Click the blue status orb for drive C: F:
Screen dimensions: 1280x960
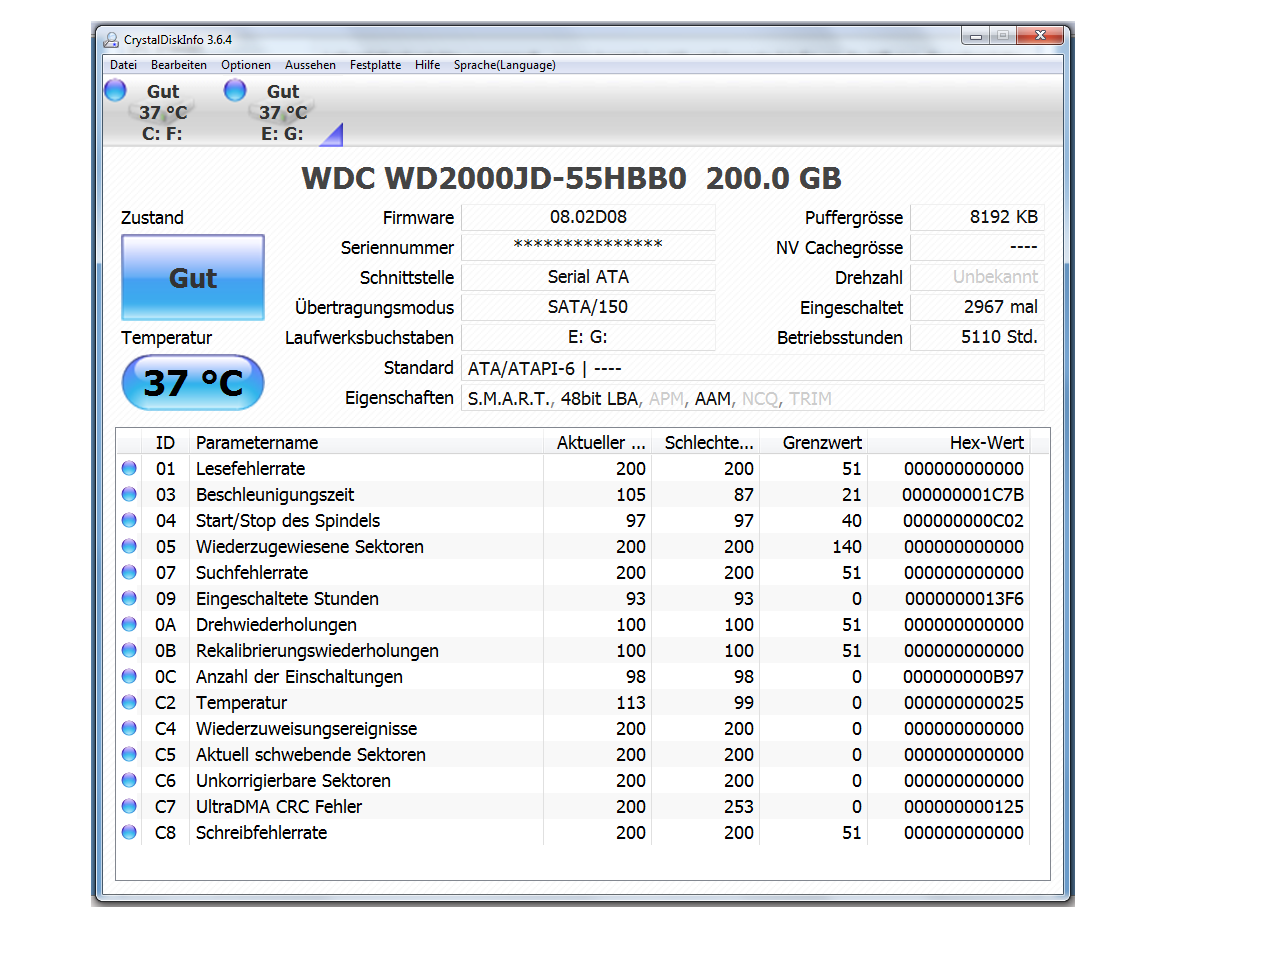pyautogui.click(x=115, y=90)
